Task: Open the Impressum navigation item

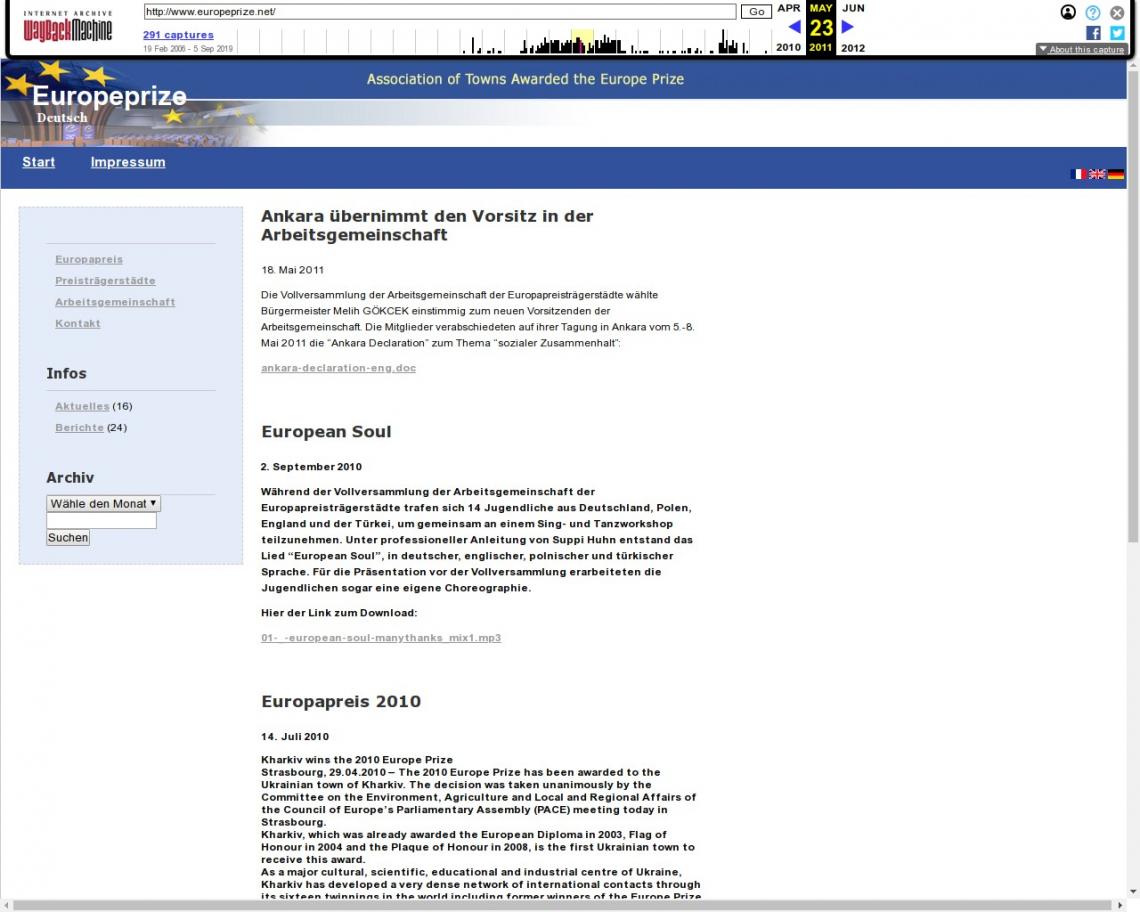Action: (128, 162)
